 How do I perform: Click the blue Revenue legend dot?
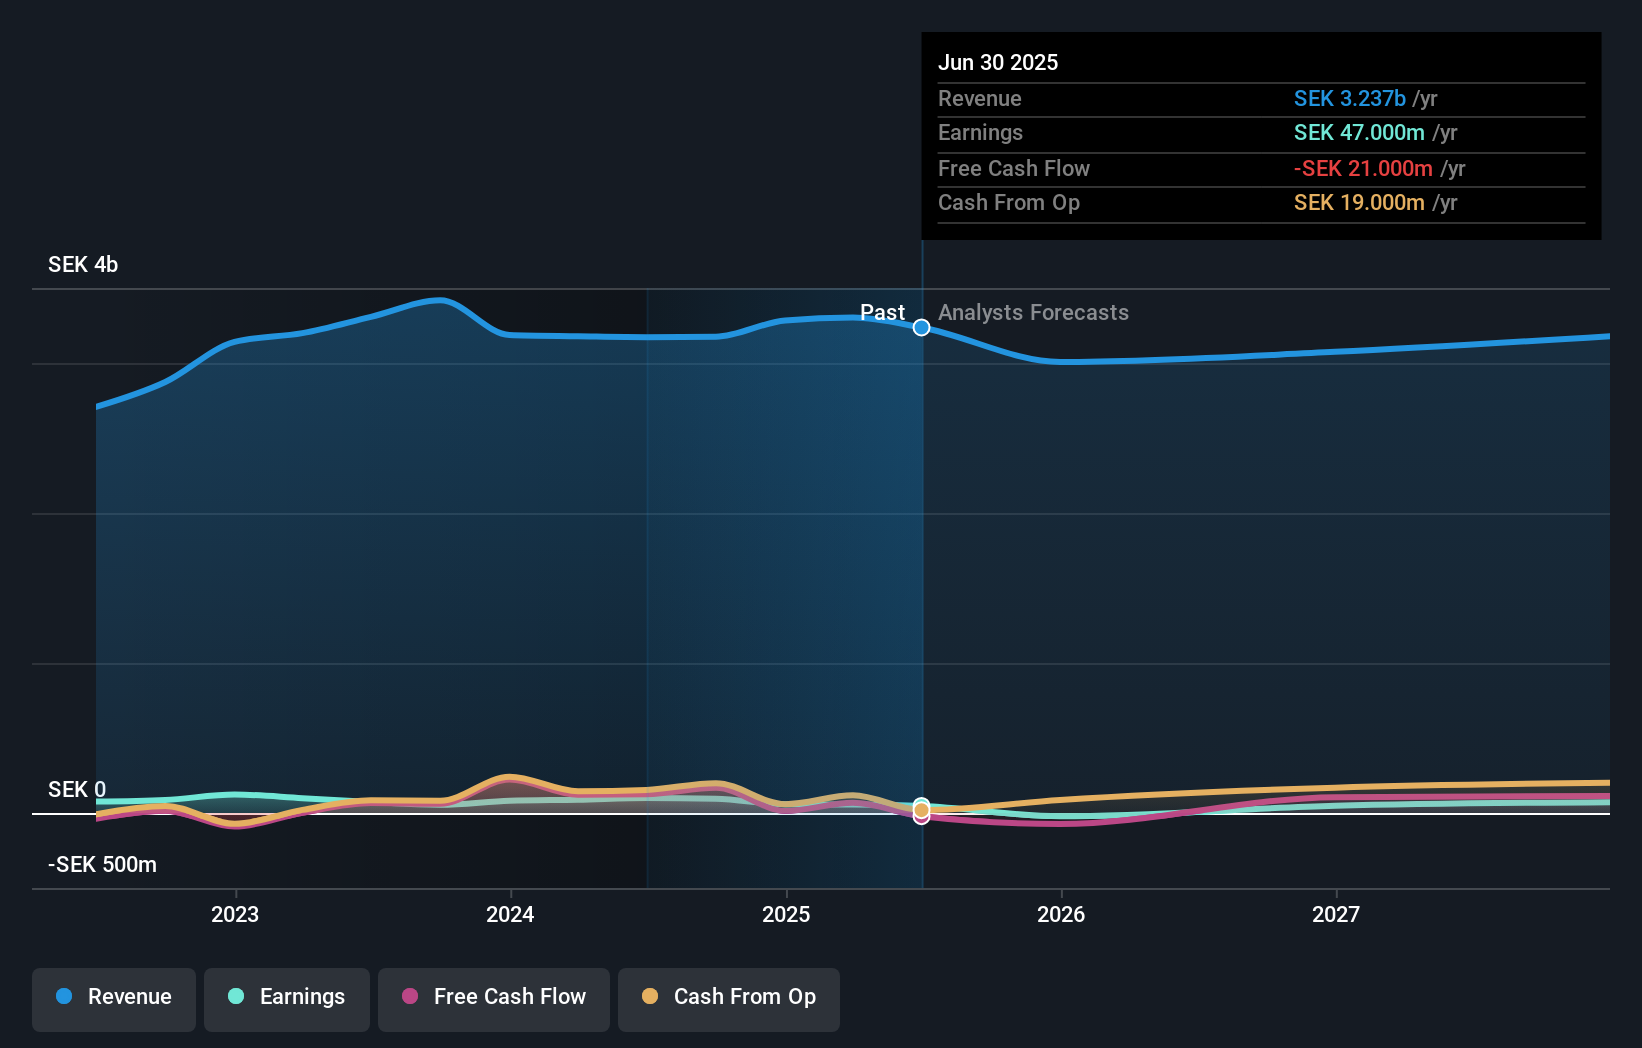[x=63, y=997]
